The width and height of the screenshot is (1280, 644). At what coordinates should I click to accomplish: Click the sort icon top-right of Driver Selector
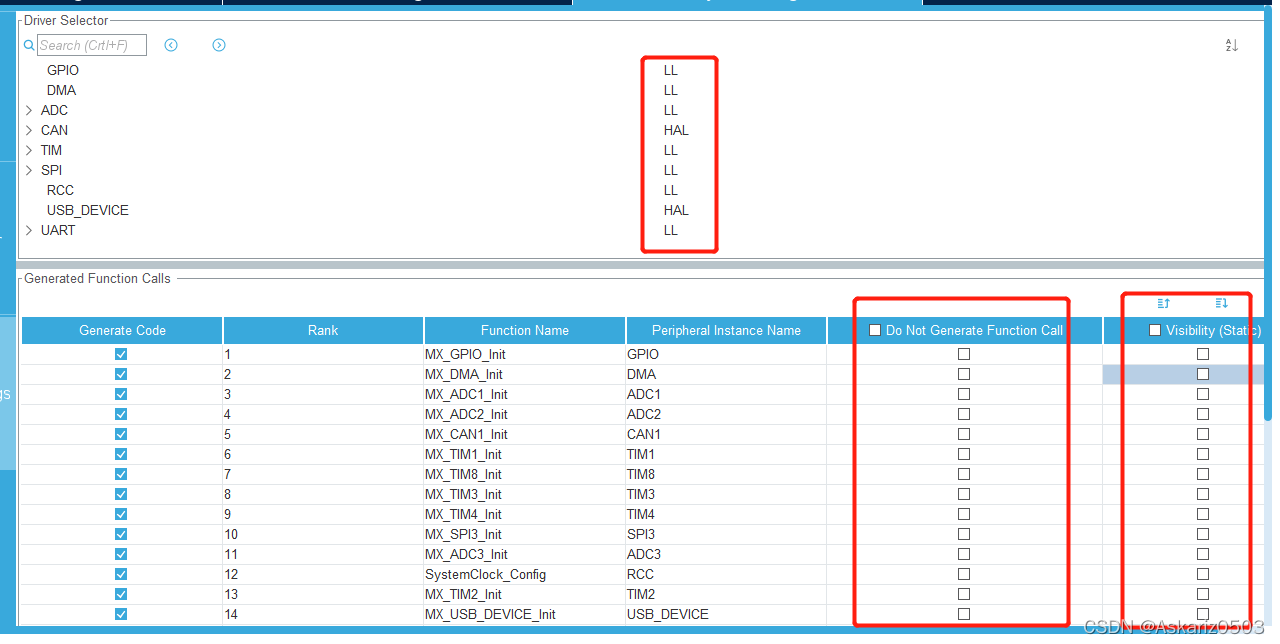tap(1232, 45)
